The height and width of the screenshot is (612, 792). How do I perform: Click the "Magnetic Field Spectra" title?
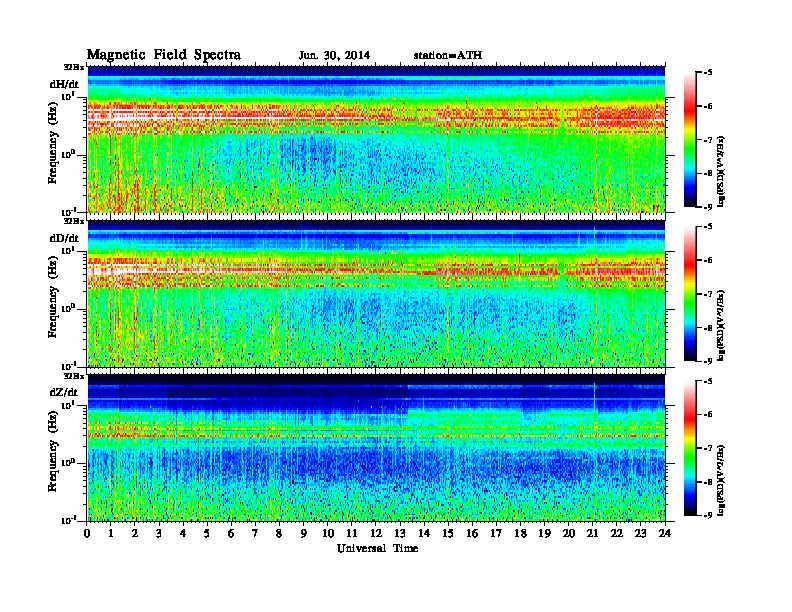point(164,55)
